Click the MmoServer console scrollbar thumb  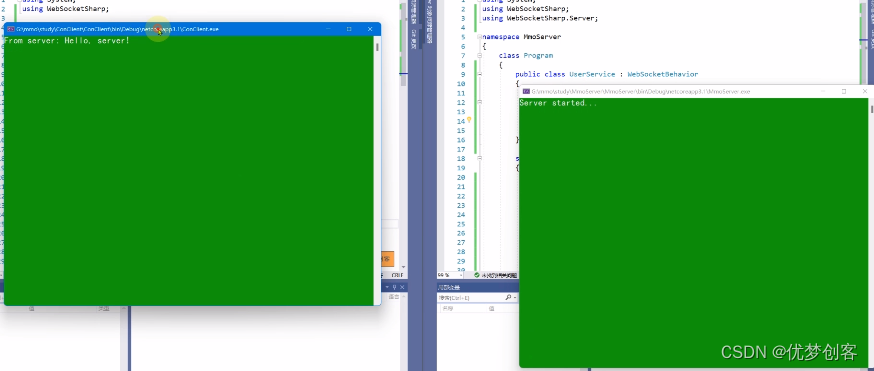(871, 108)
